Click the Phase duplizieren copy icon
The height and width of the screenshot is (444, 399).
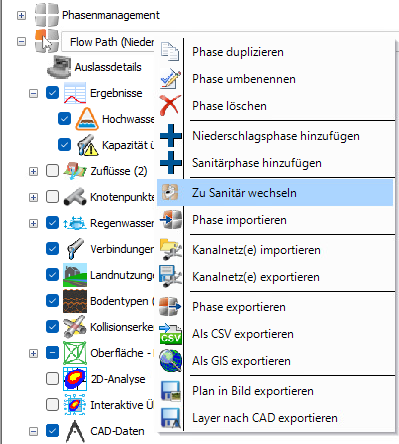pyautogui.click(x=170, y=52)
